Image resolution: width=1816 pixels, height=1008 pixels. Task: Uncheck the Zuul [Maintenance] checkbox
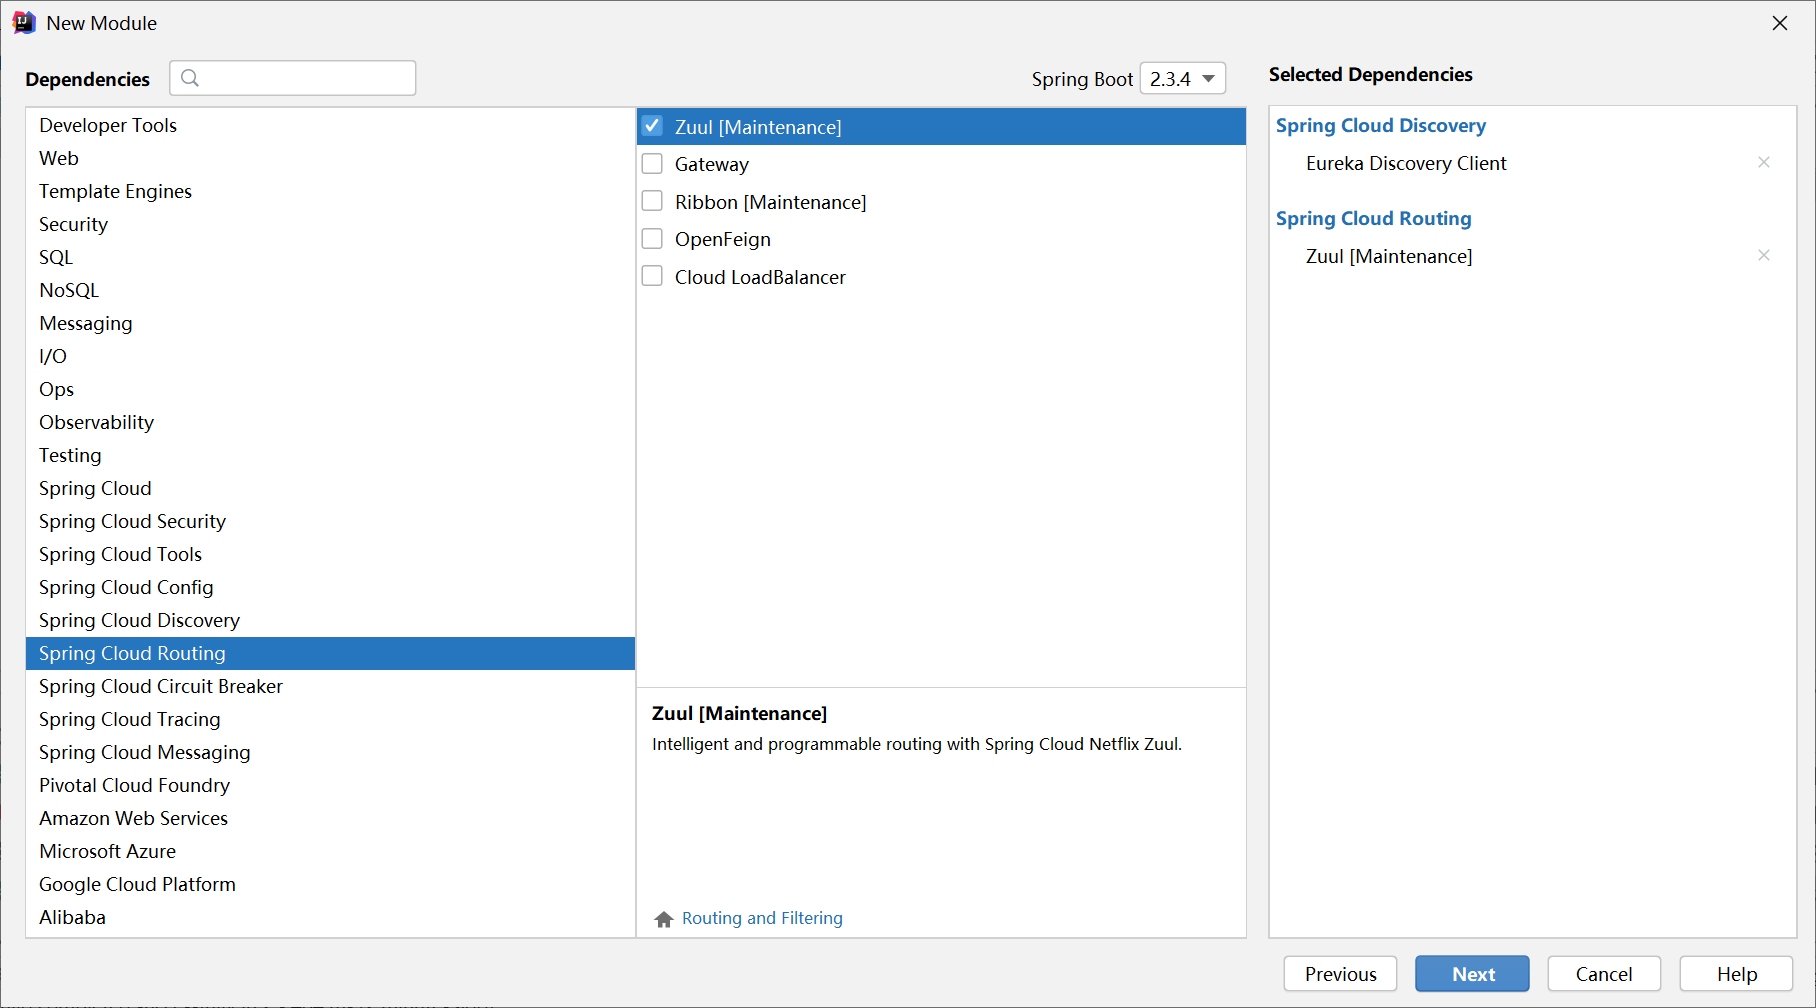652,126
